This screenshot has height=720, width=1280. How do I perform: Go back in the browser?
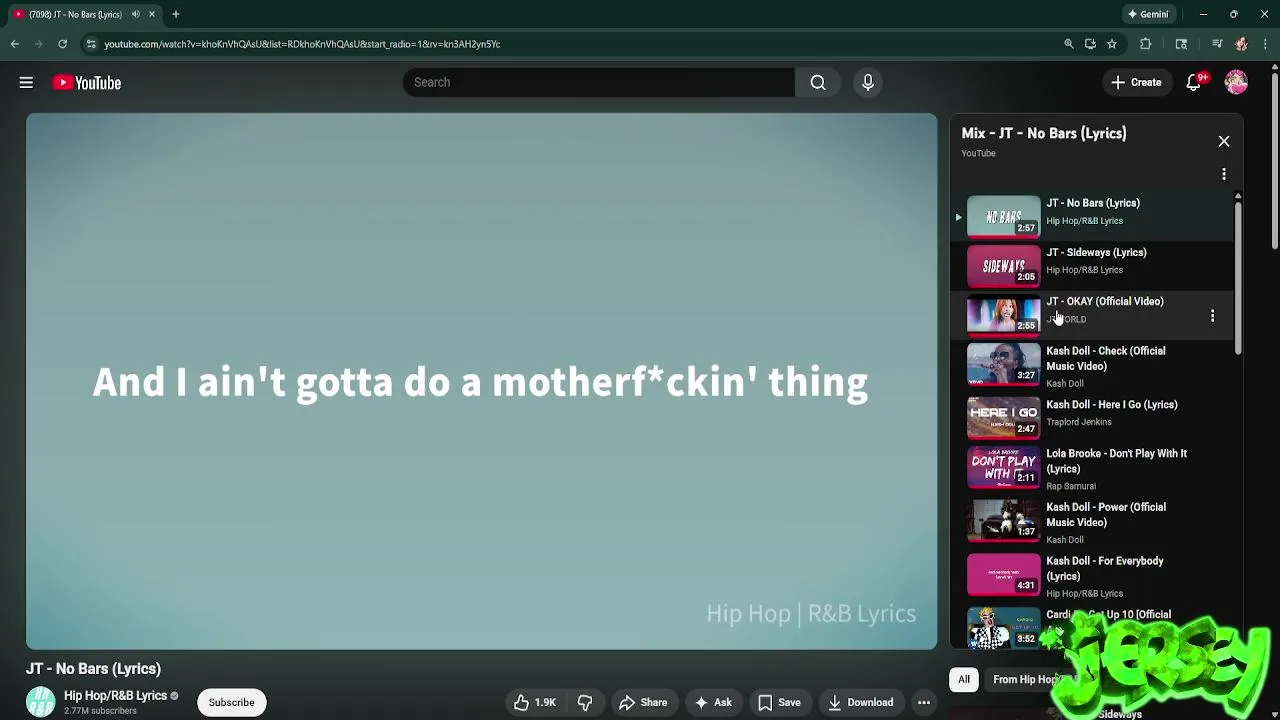(x=15, y=44)
